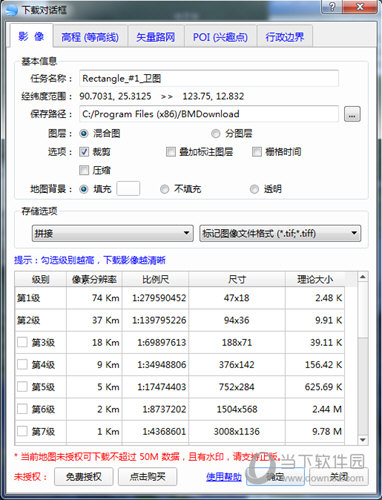
Task: Select the 不填充 radio button
Action: [164, 189]
